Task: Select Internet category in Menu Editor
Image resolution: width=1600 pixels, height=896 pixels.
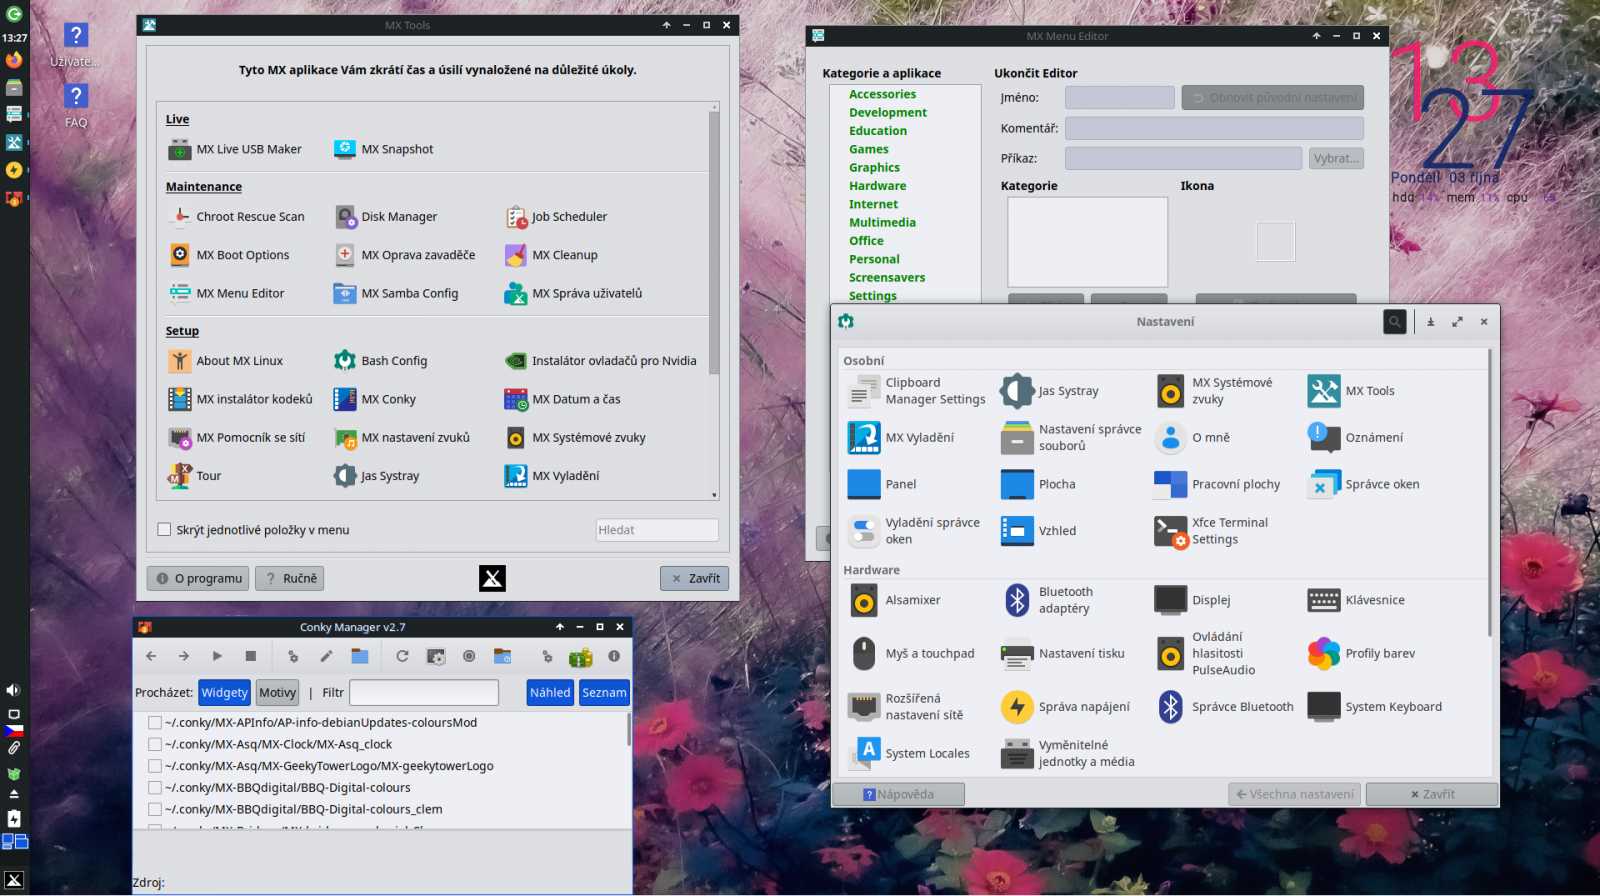Action: [873, 205]
